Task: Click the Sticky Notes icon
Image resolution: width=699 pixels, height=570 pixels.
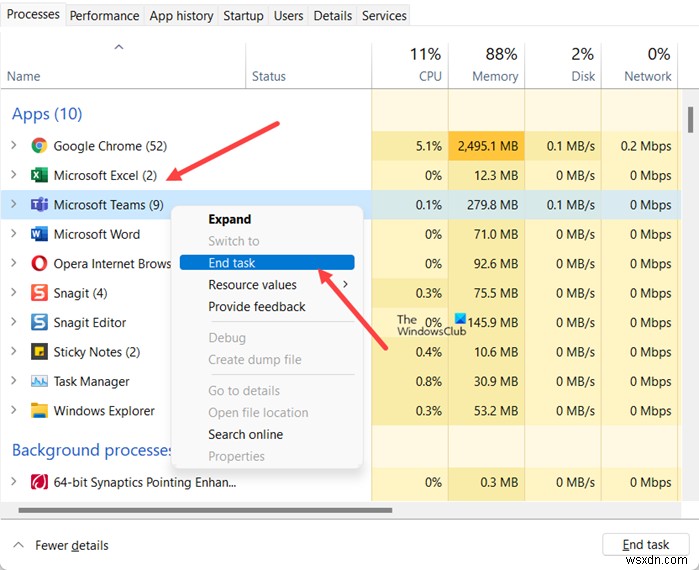Action: tap(39, 352)
